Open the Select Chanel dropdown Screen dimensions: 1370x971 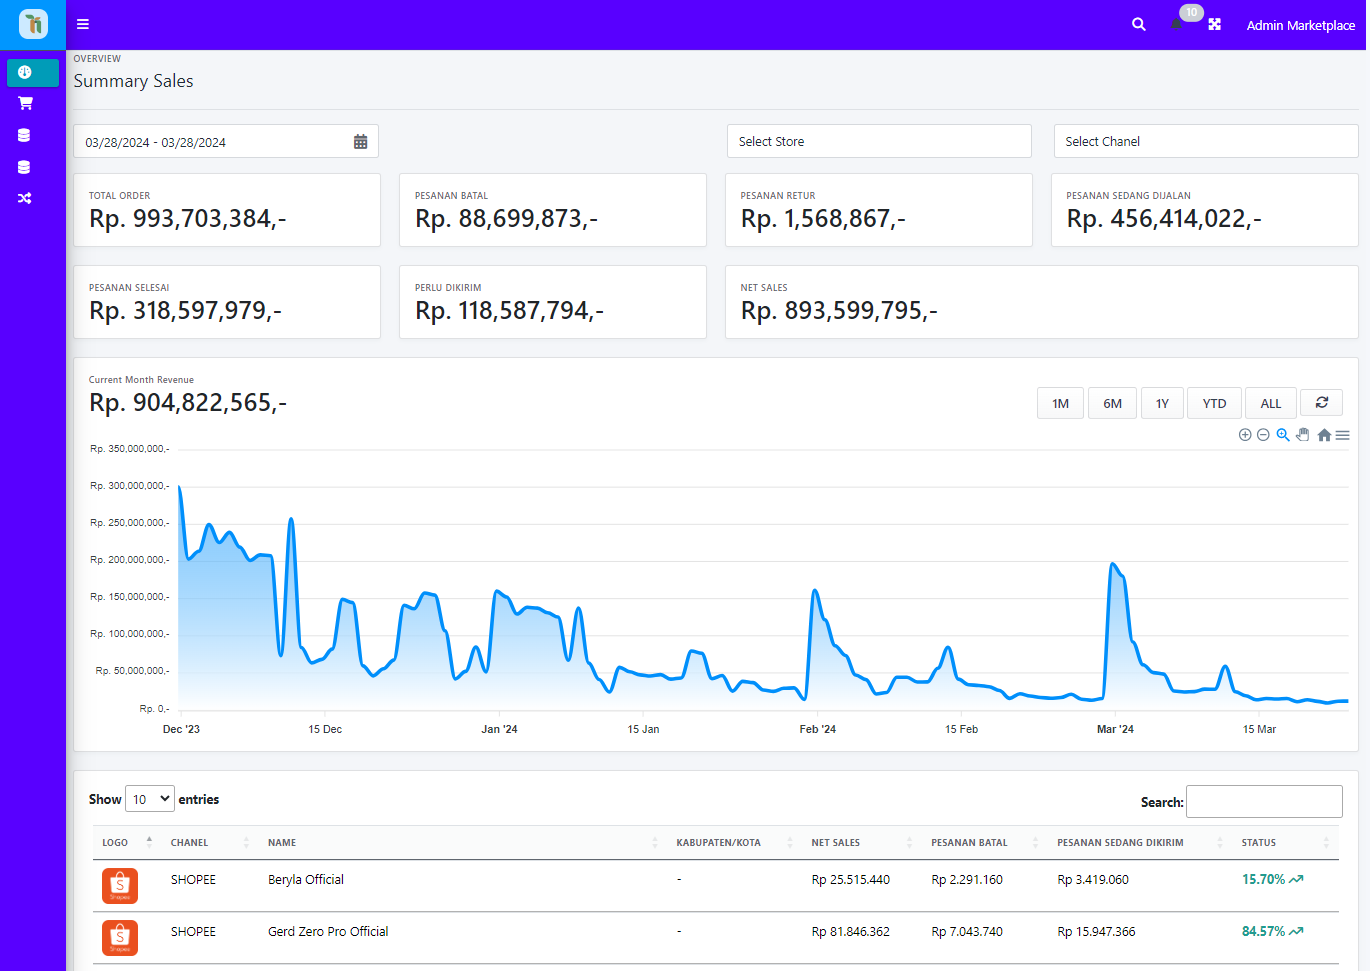1206,141
